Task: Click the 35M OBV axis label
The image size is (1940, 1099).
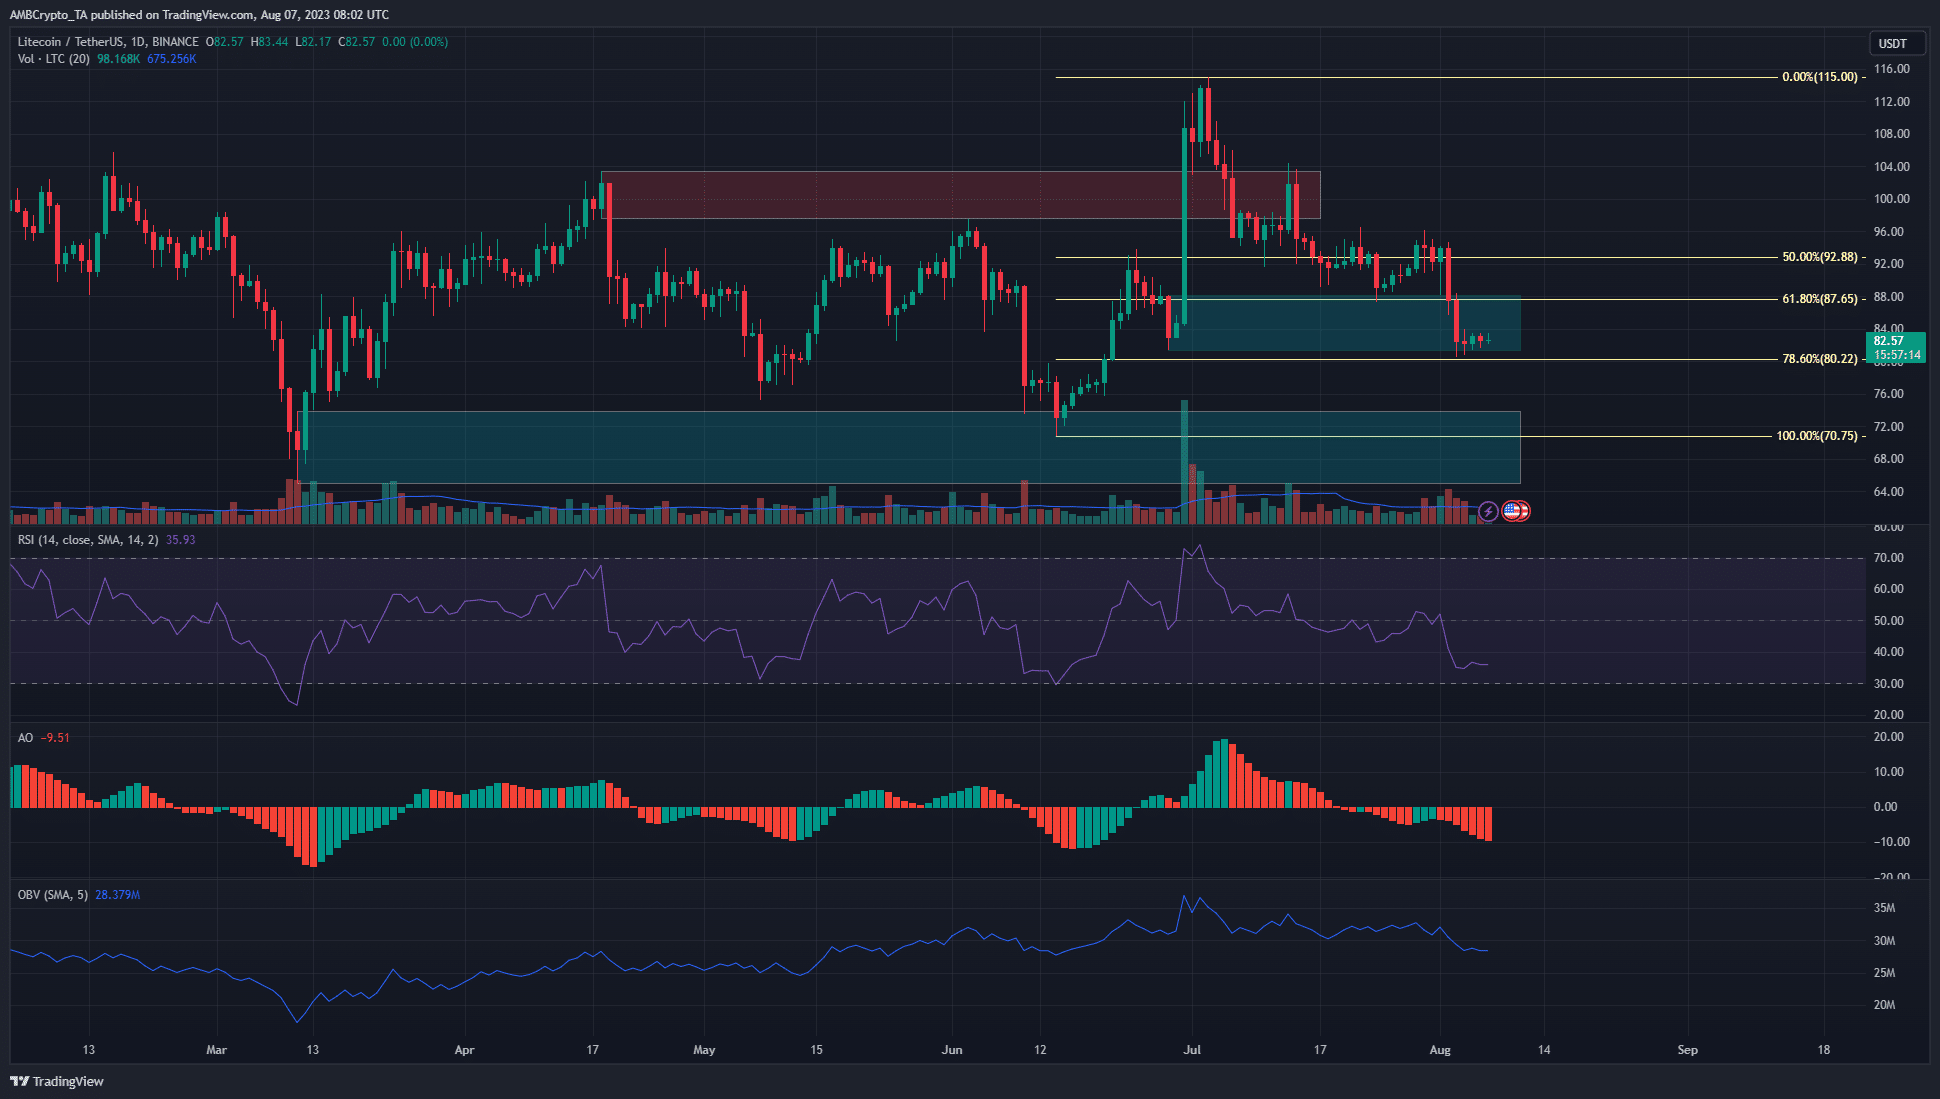Action: (1884, 908)
